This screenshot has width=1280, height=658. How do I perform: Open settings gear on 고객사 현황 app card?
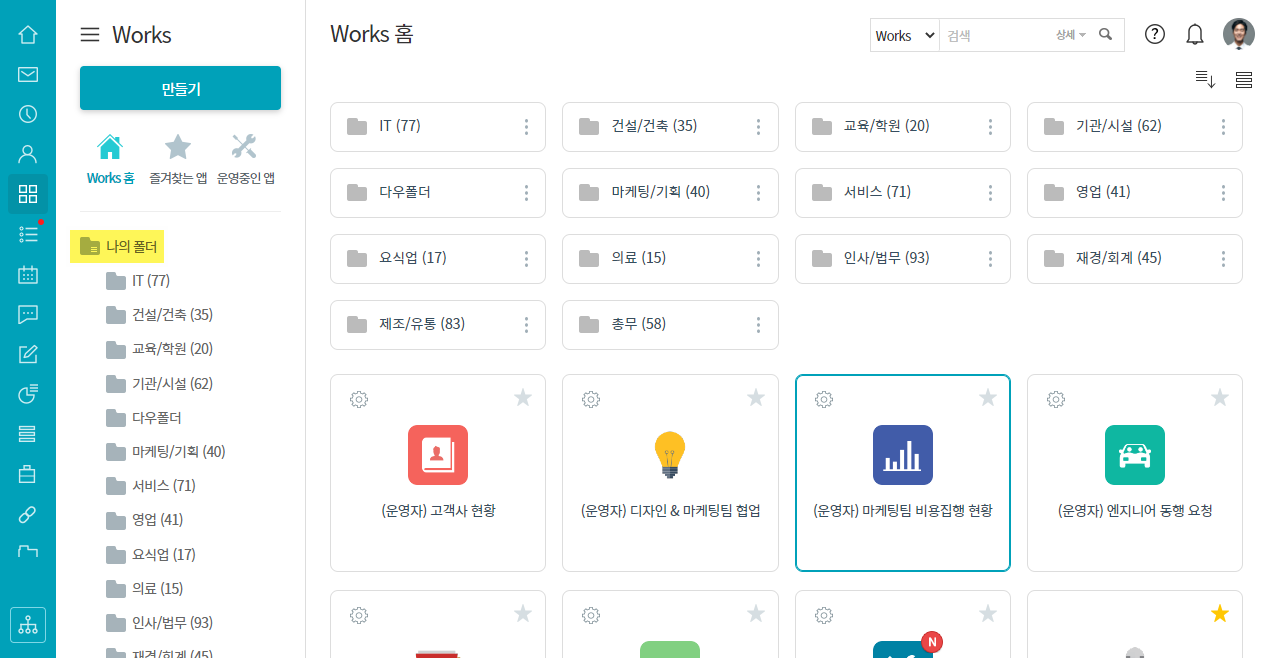coord(359,399)
